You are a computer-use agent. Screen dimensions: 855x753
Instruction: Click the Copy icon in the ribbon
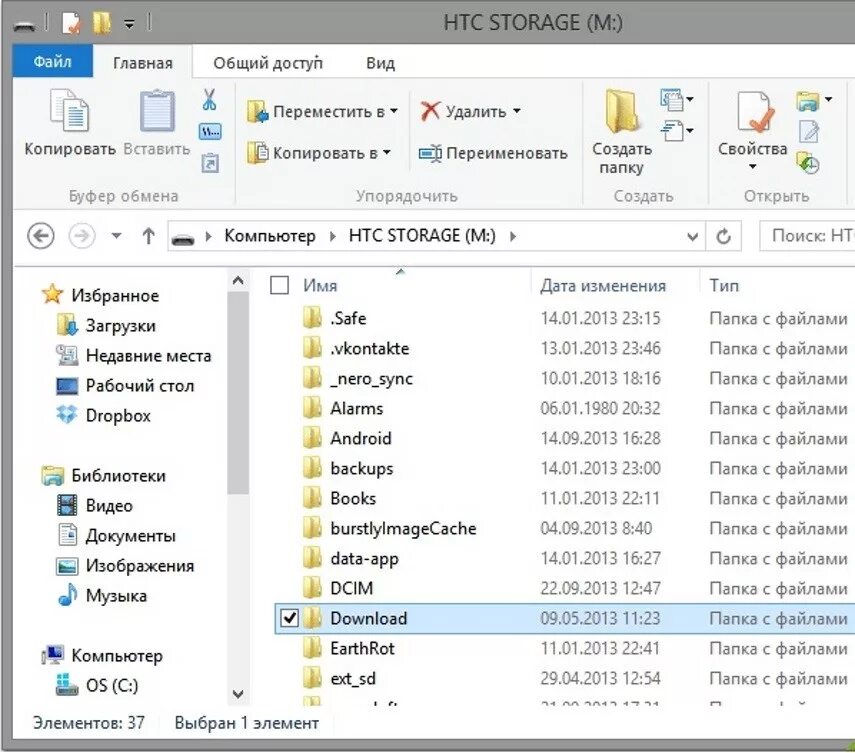coord(69,111)
